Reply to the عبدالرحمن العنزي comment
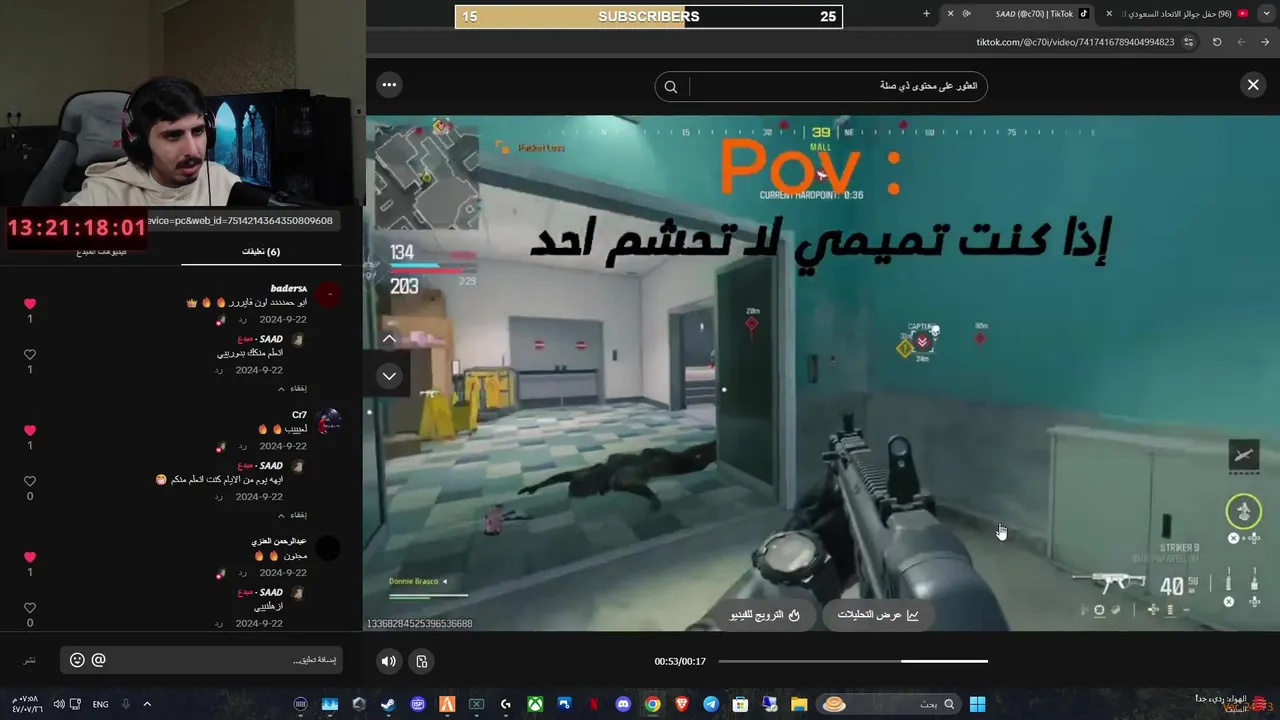The image size is (1280, 720). tap(242, 573)
